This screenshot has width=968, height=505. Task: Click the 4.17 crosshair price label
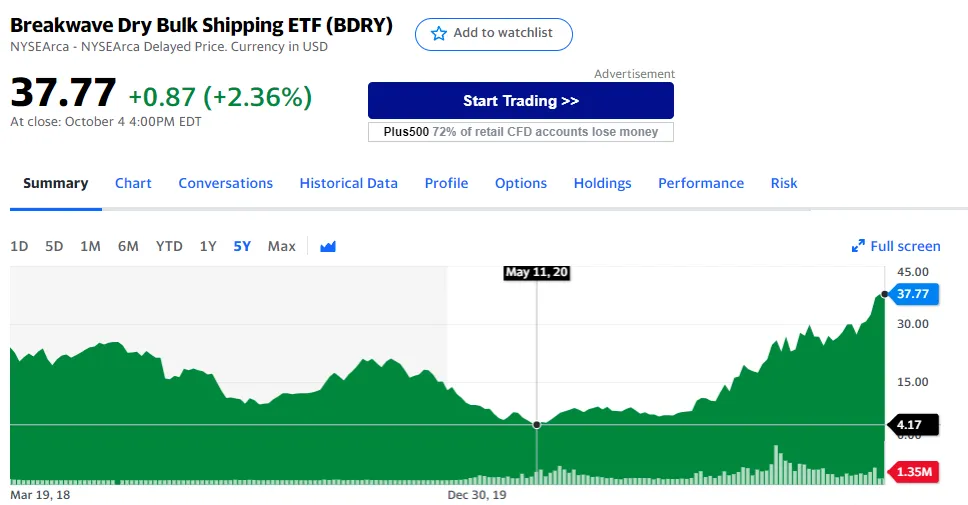(x=912, y=425)
